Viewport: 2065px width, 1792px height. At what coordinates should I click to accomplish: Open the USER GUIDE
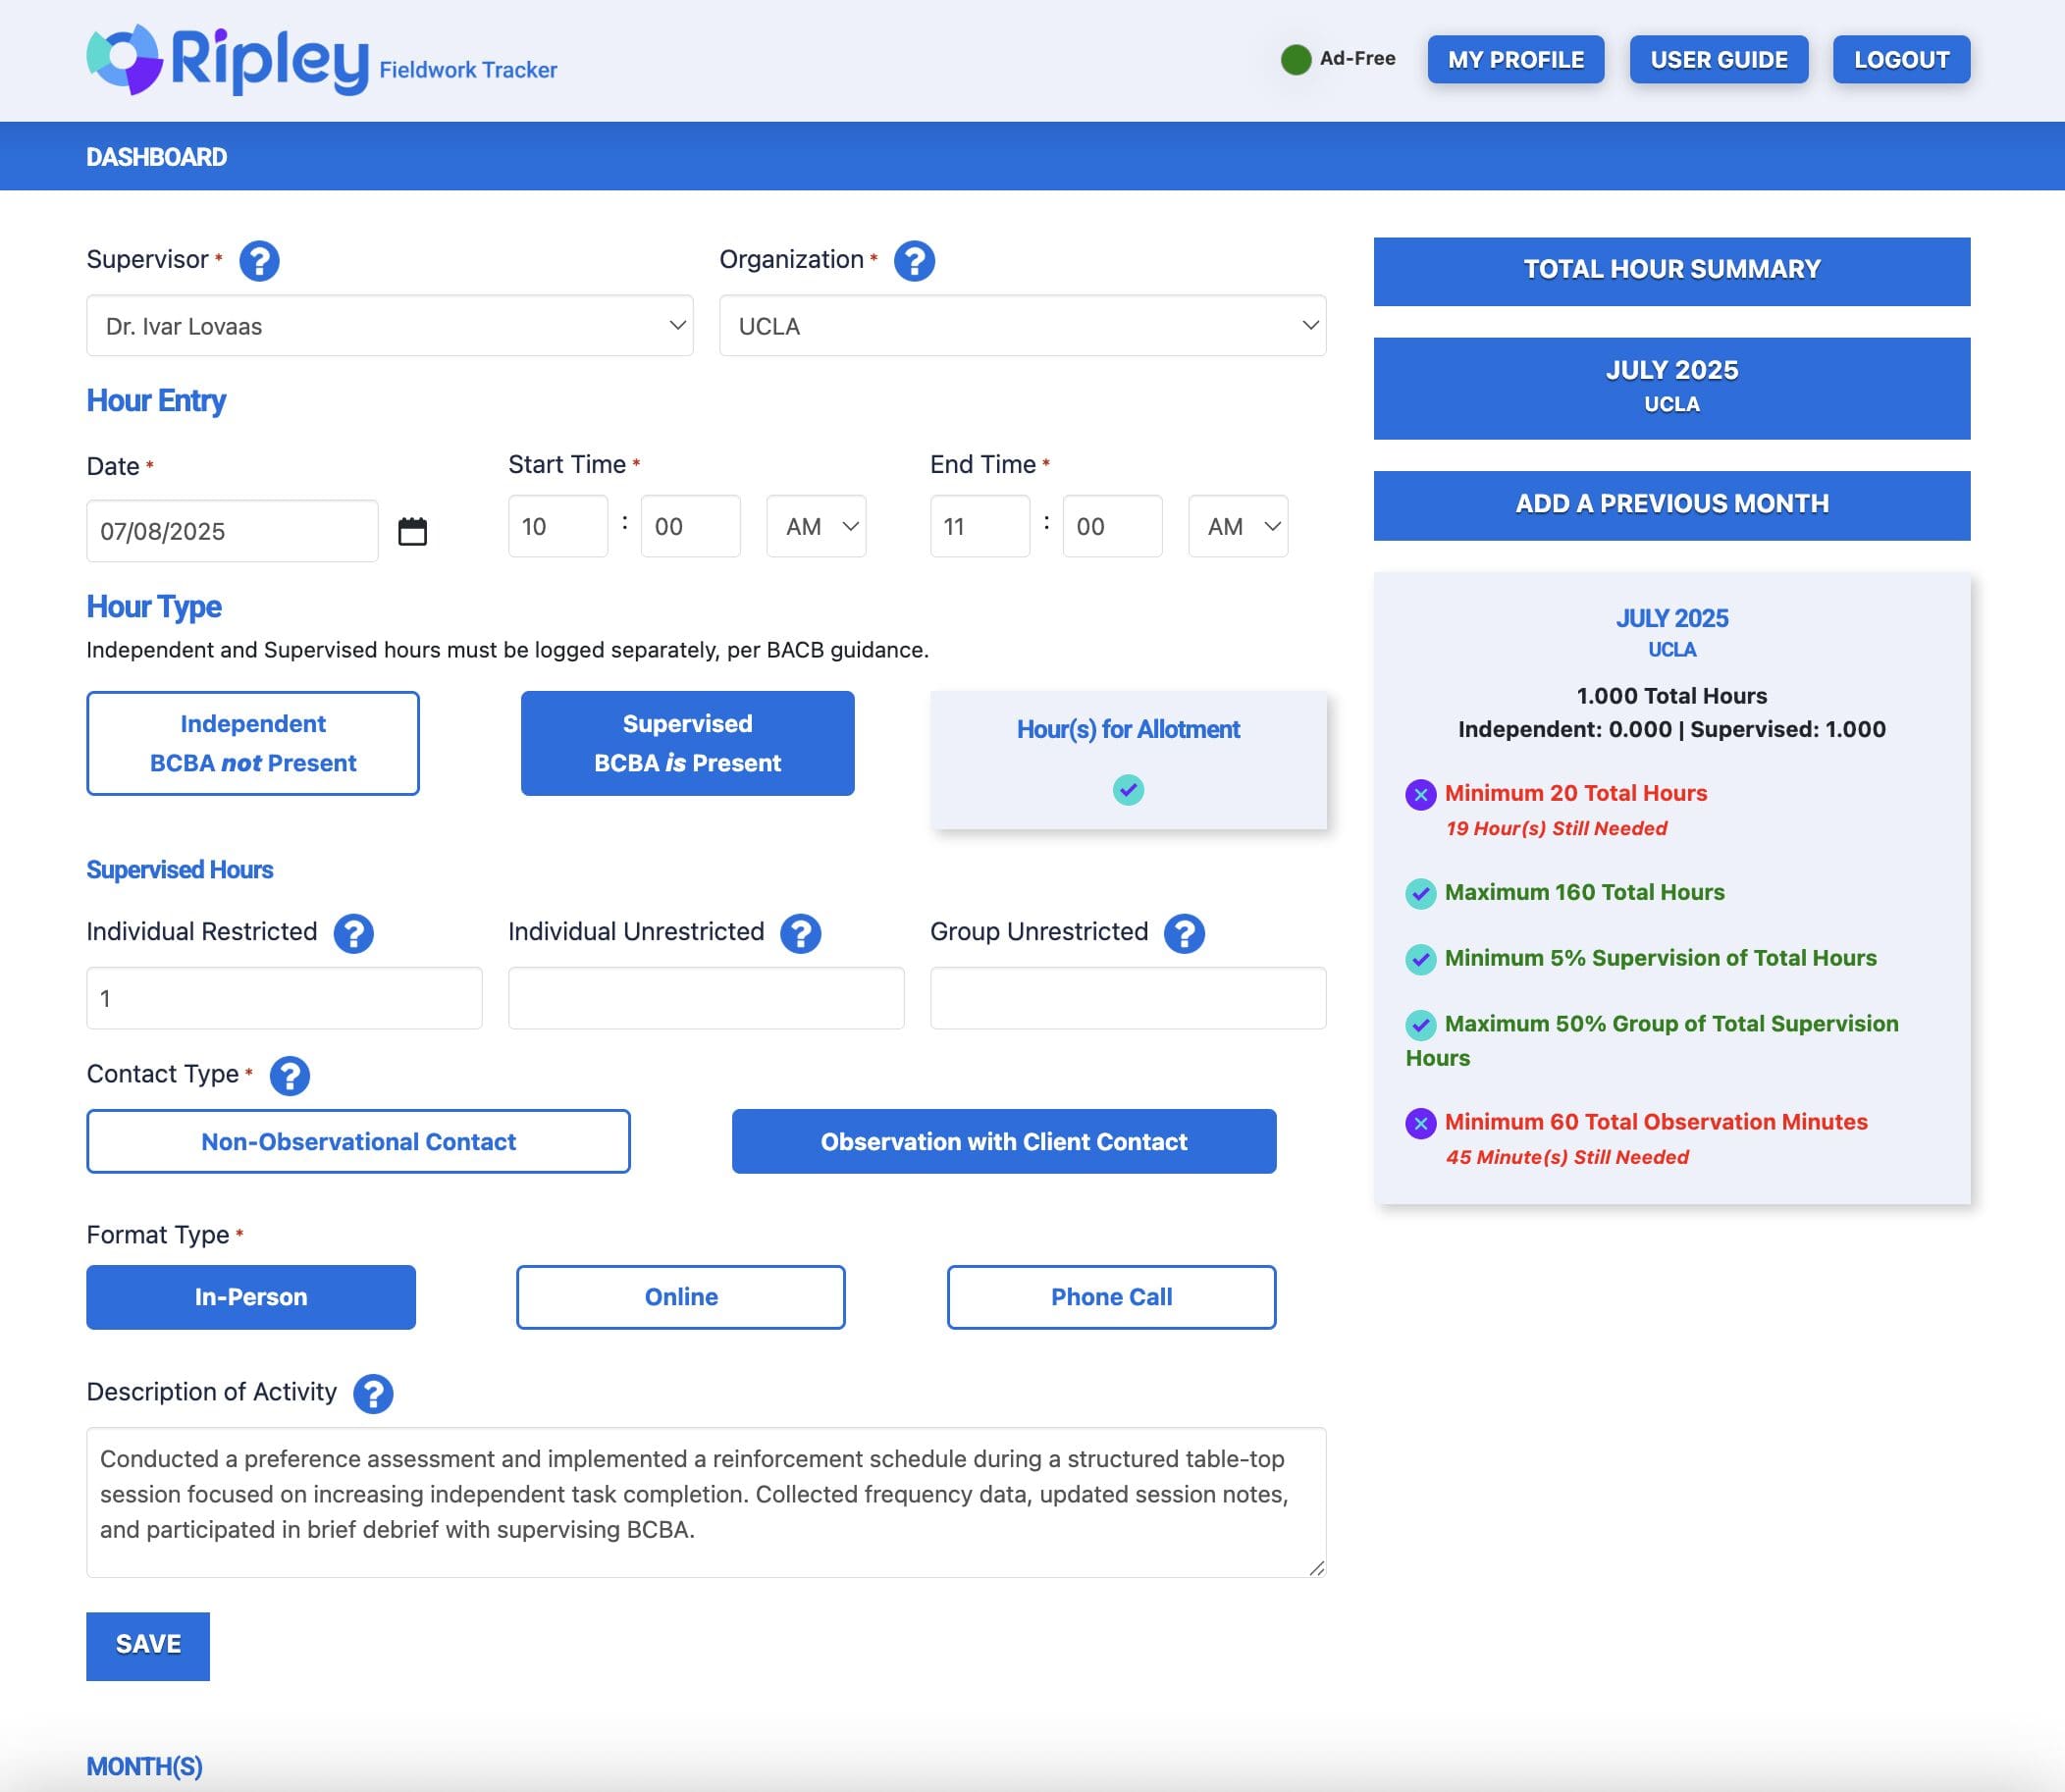1719,60
